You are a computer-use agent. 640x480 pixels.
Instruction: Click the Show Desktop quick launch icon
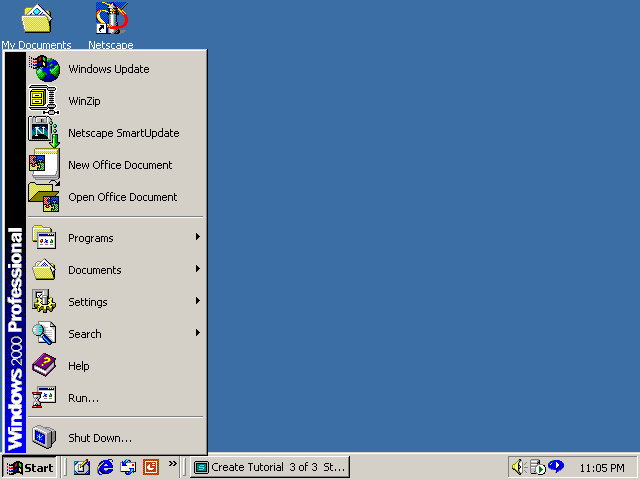[82, 467]
